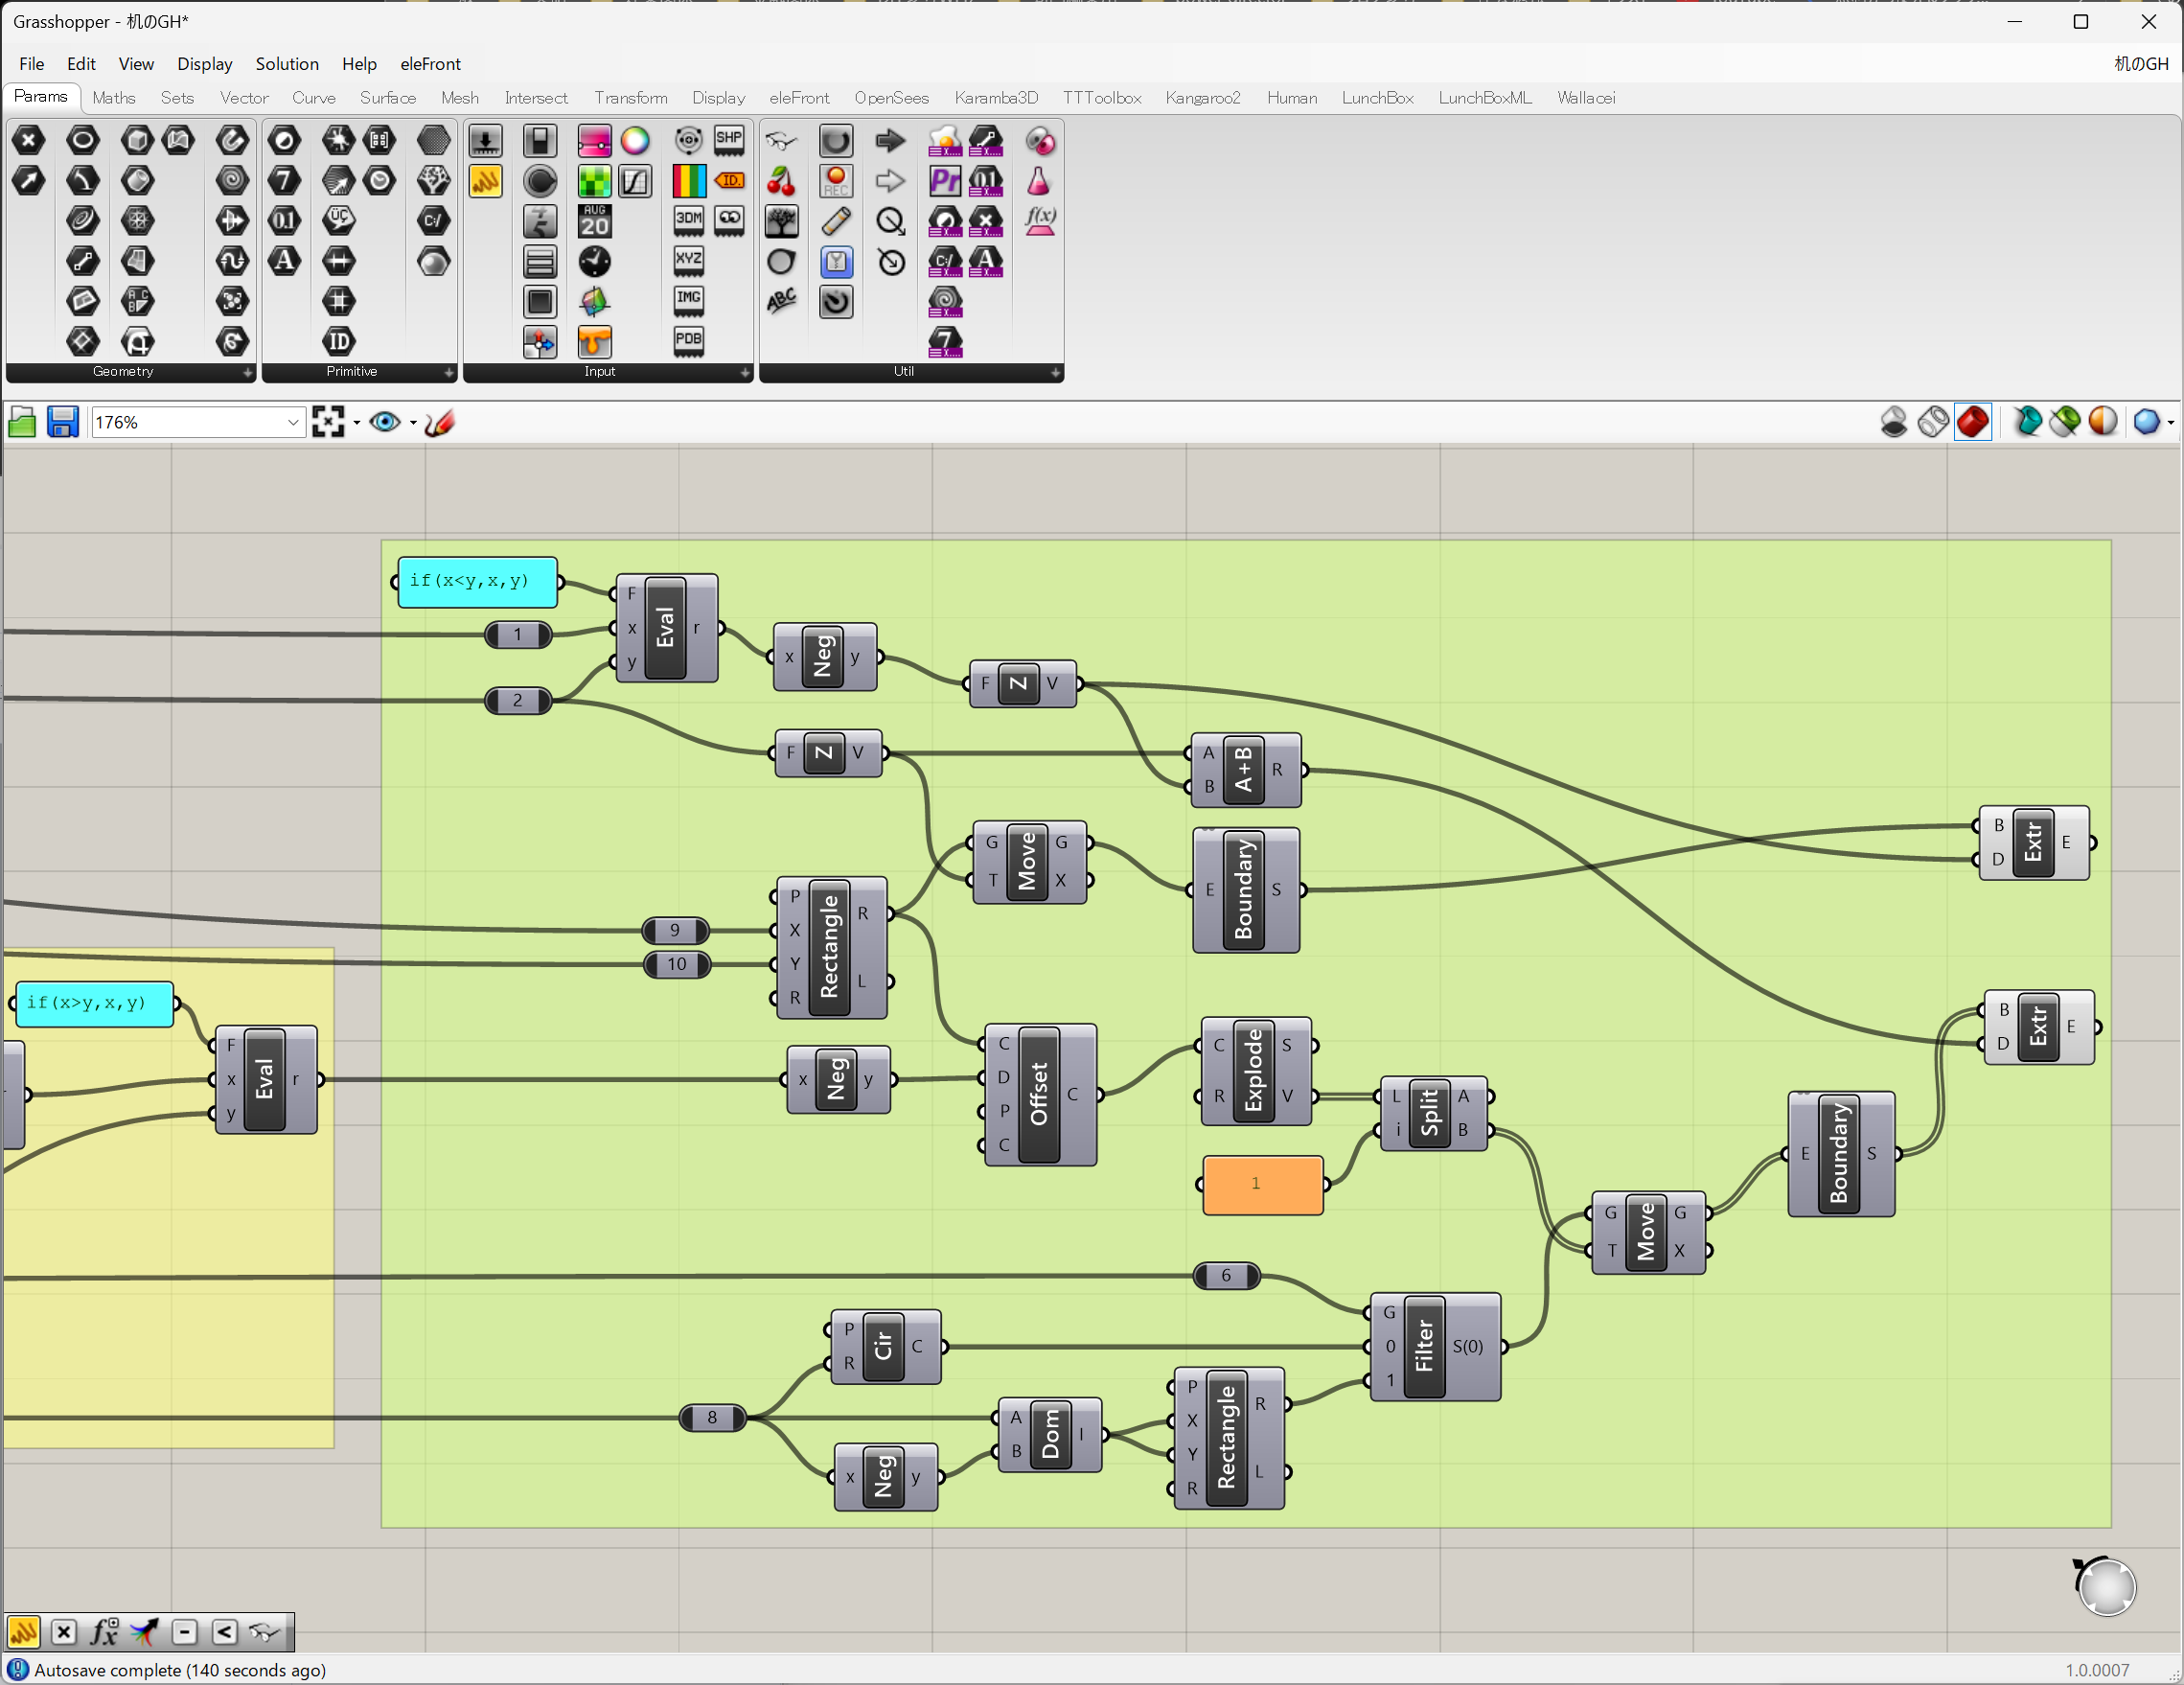The width and height of the screenshot is (2184, 1685).
Task: Enable wireframe preview mode
Action: 1933,422
